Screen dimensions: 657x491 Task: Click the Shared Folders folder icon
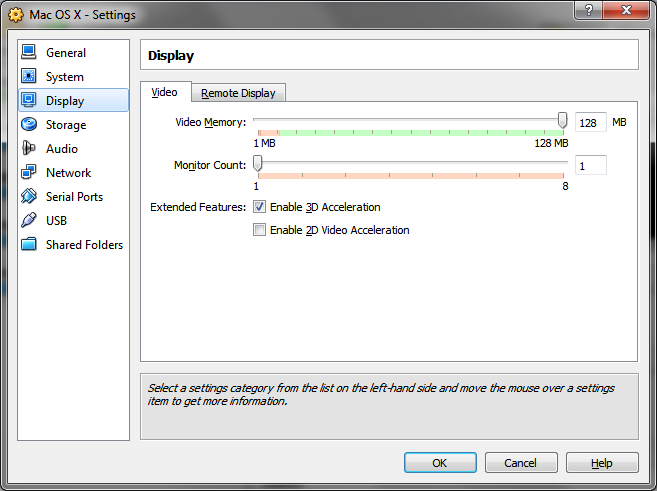pos(28,244)
